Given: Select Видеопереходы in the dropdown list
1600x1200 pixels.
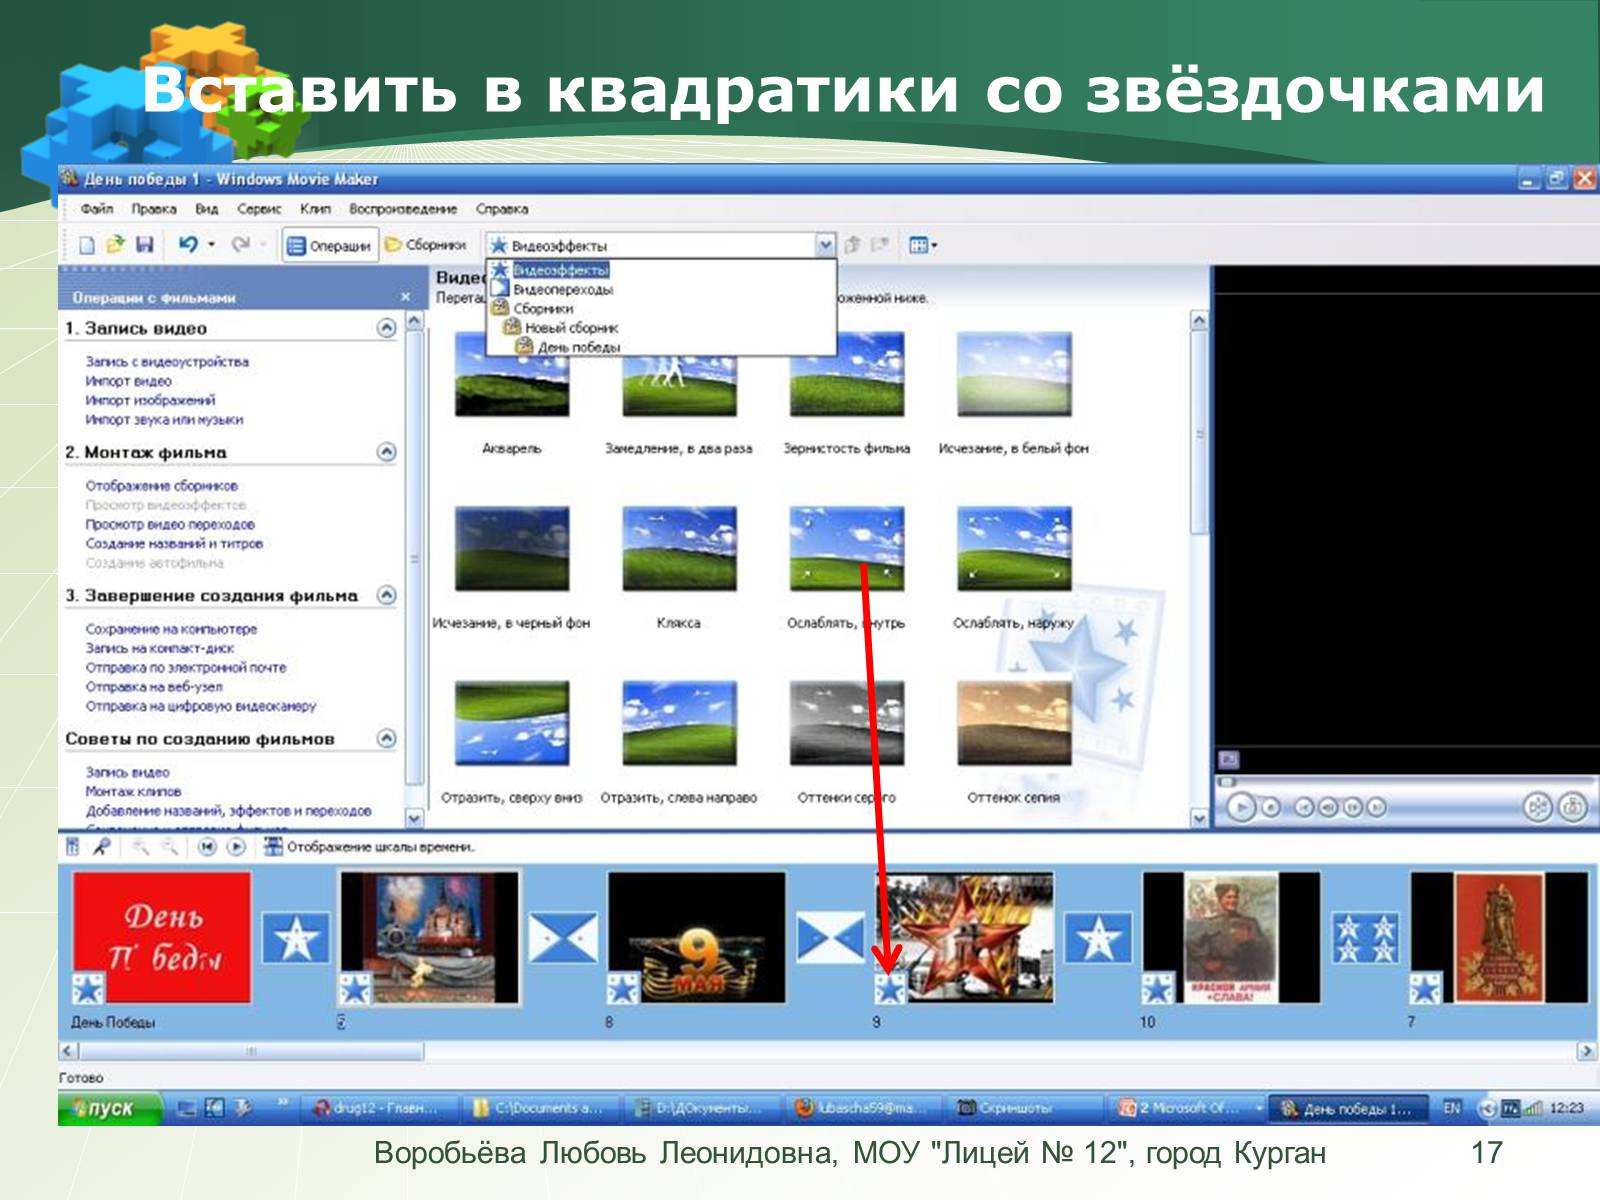Looking at the screenshot, I should coord(562,289).
